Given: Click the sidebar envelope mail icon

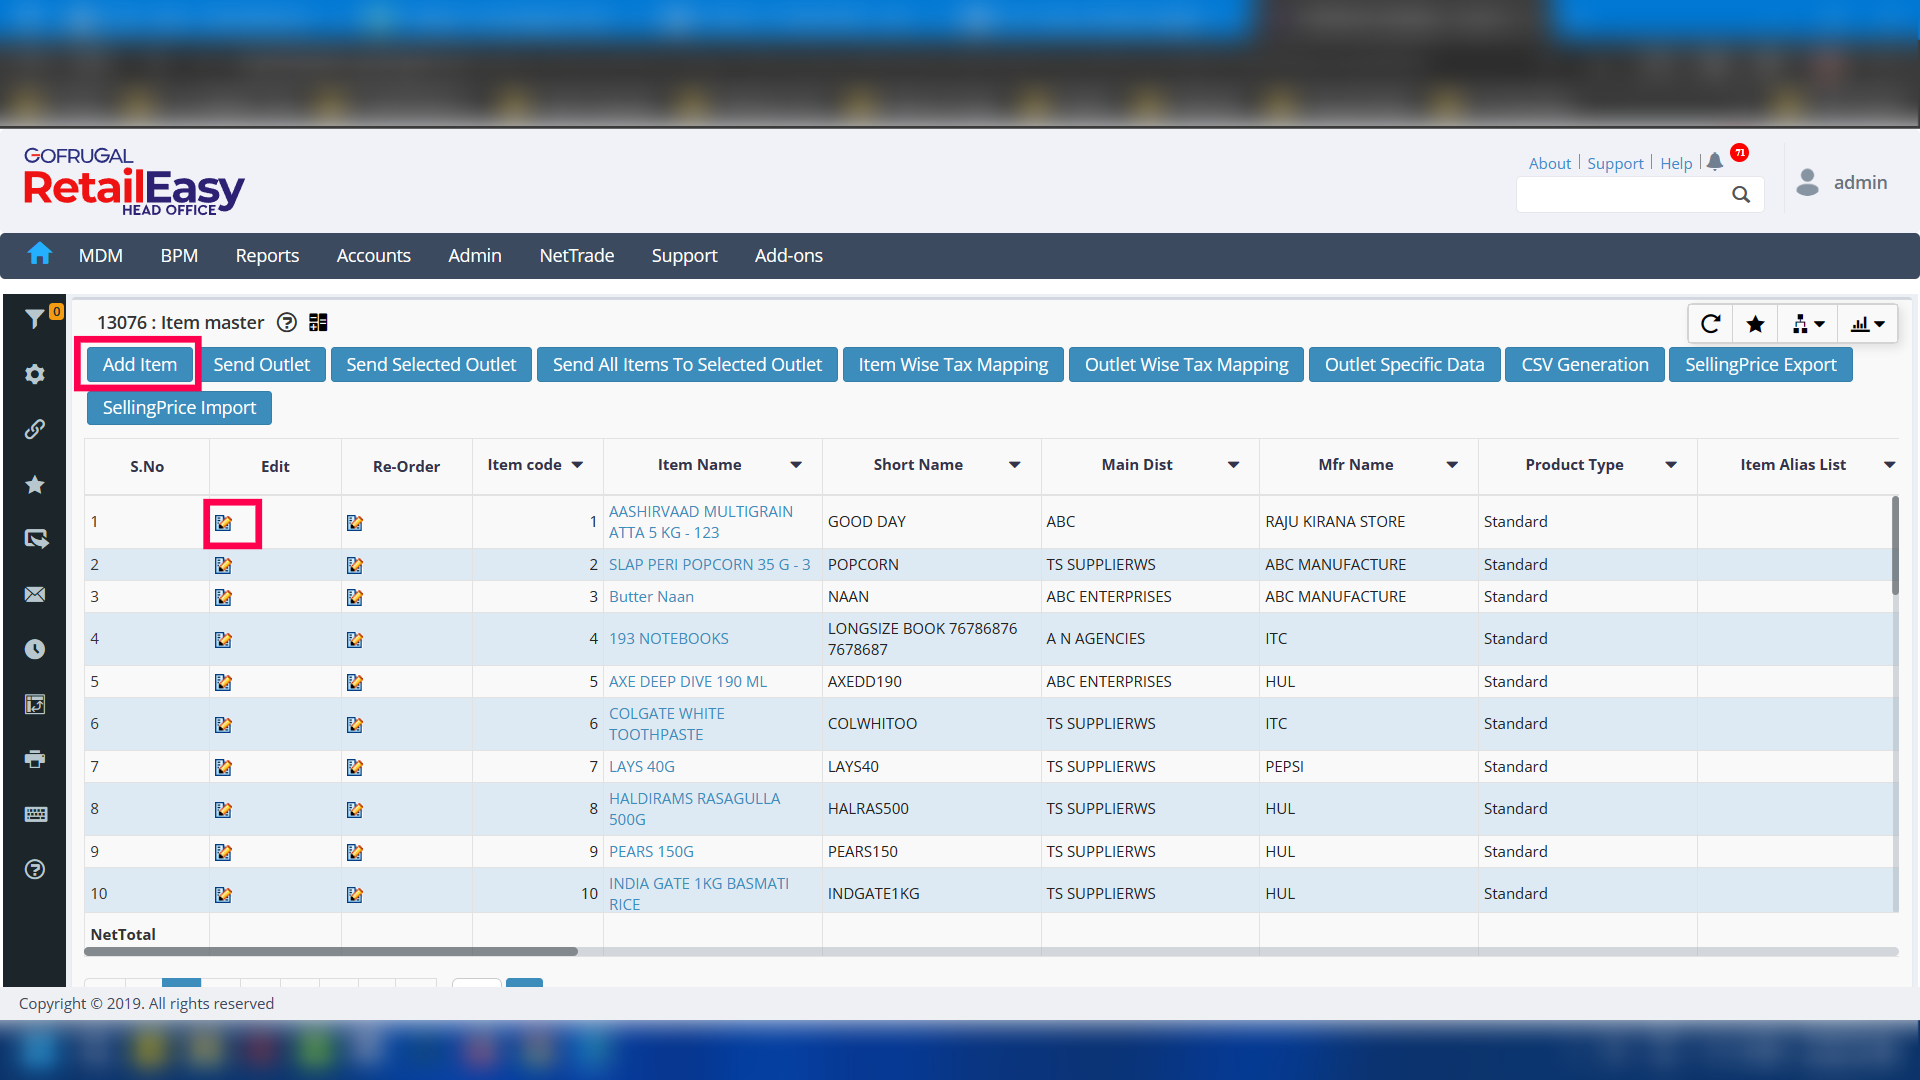Looking at the screenshot, I should click(x=35, y=594).
